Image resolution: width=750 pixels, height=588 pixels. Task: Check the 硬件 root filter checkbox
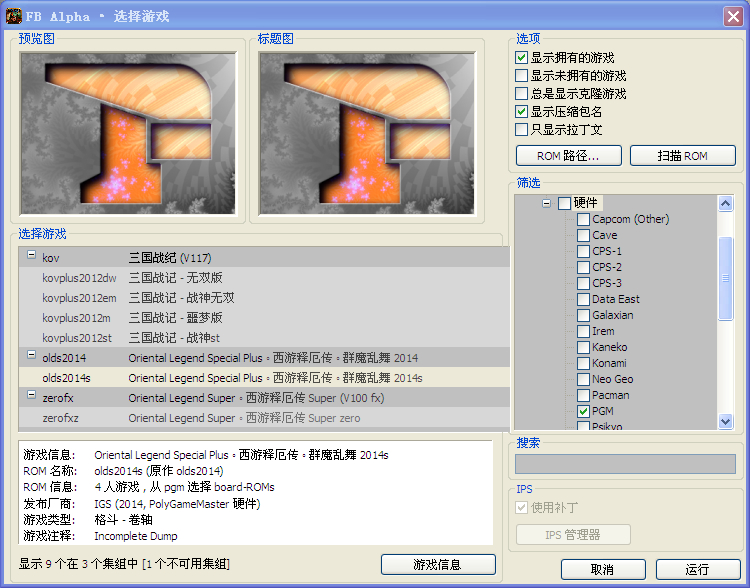pos(564,203)
